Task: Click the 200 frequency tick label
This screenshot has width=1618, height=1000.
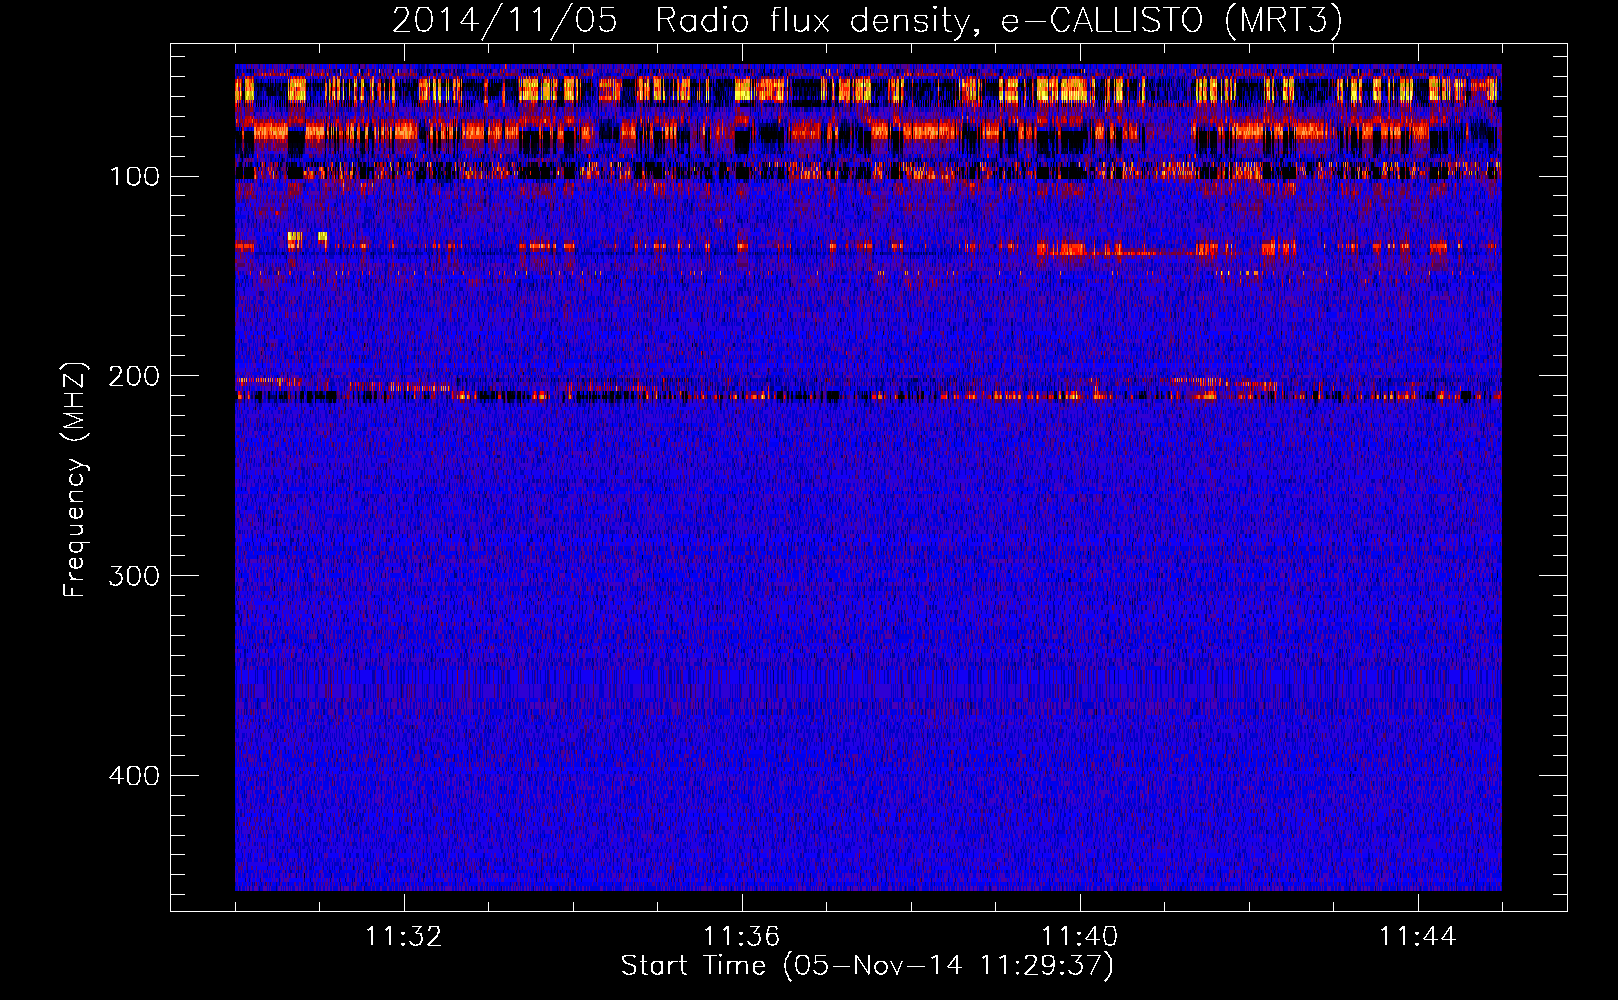Action: (132, 376)
